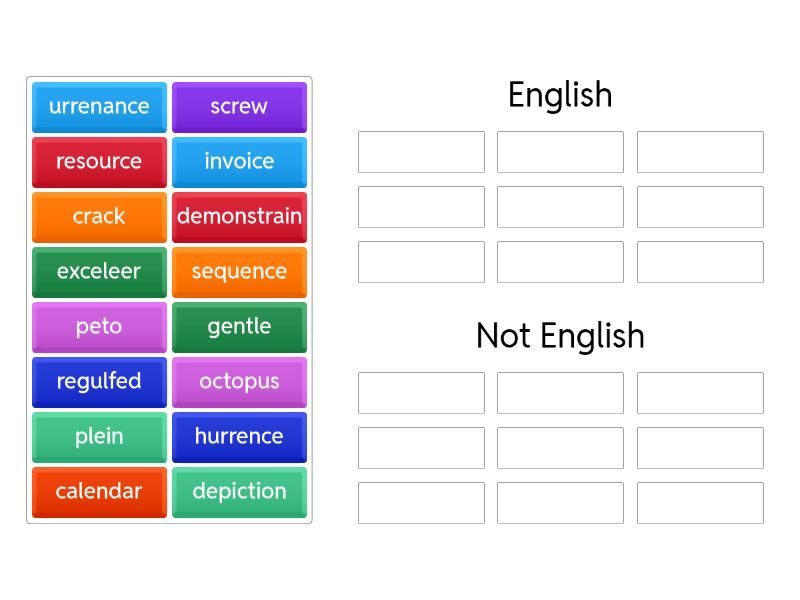
Task: Click first empty slot under English
Action: [421, 152]
